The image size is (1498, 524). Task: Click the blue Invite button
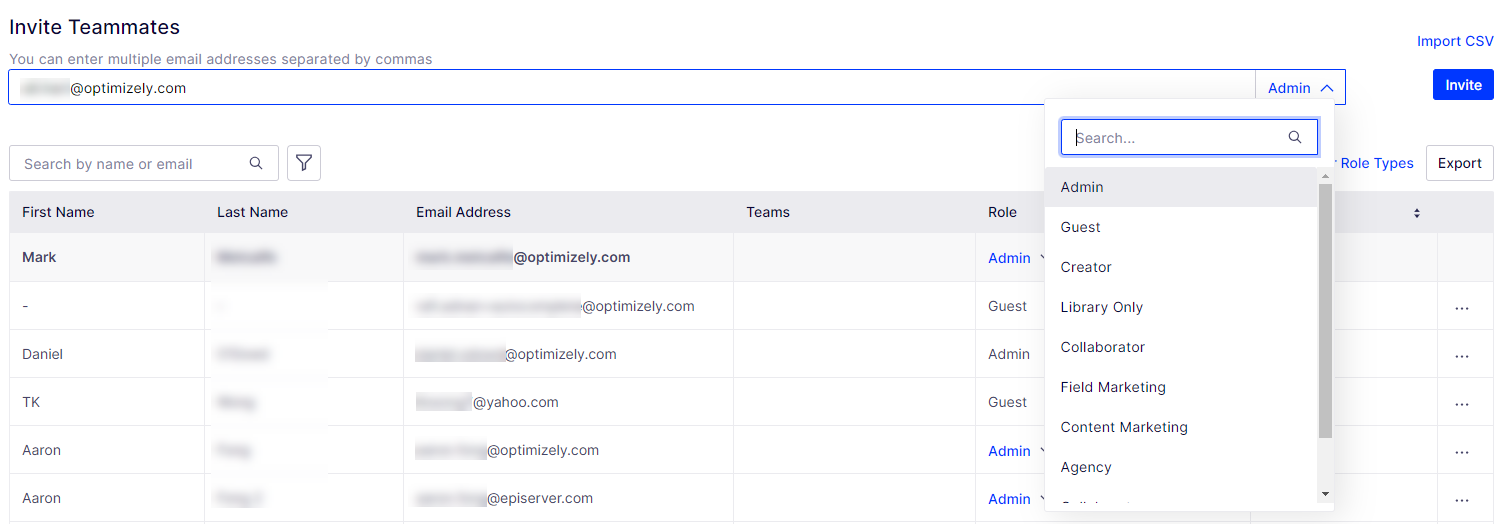coord(1463,85)
